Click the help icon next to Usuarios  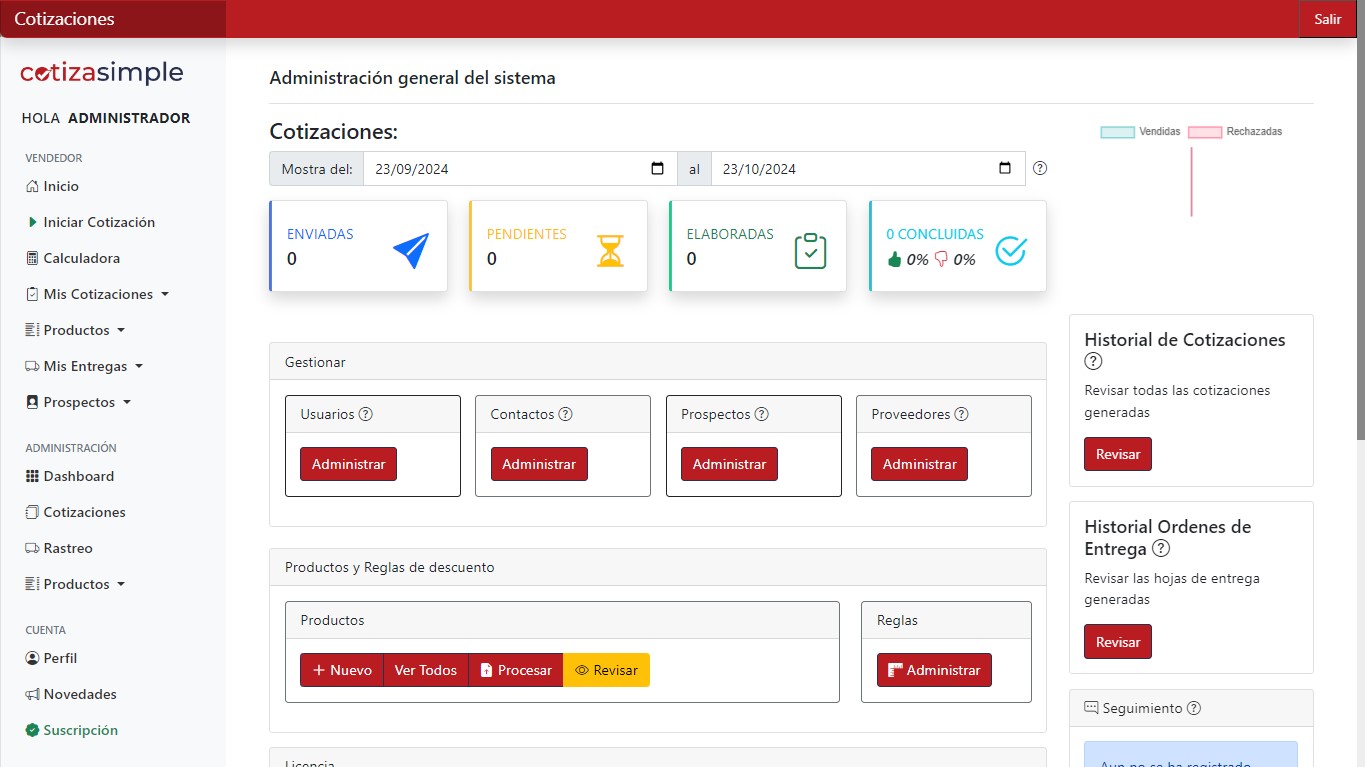[x=366, y=414]
